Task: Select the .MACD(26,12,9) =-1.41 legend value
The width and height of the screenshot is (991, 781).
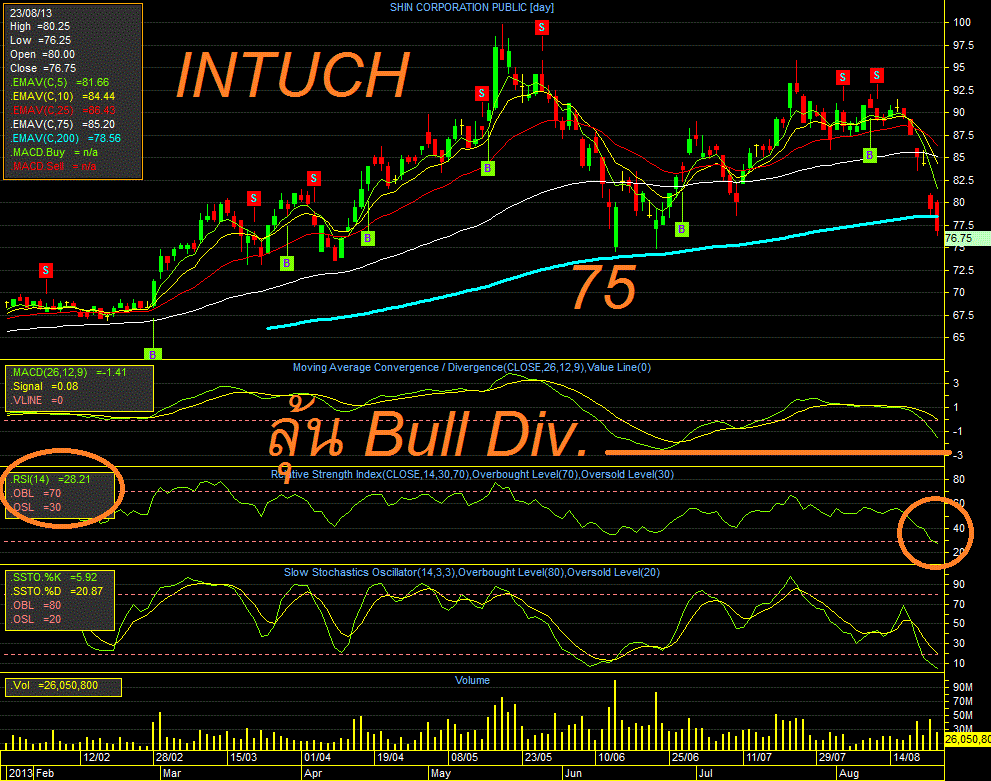Action: pos(68,372)
